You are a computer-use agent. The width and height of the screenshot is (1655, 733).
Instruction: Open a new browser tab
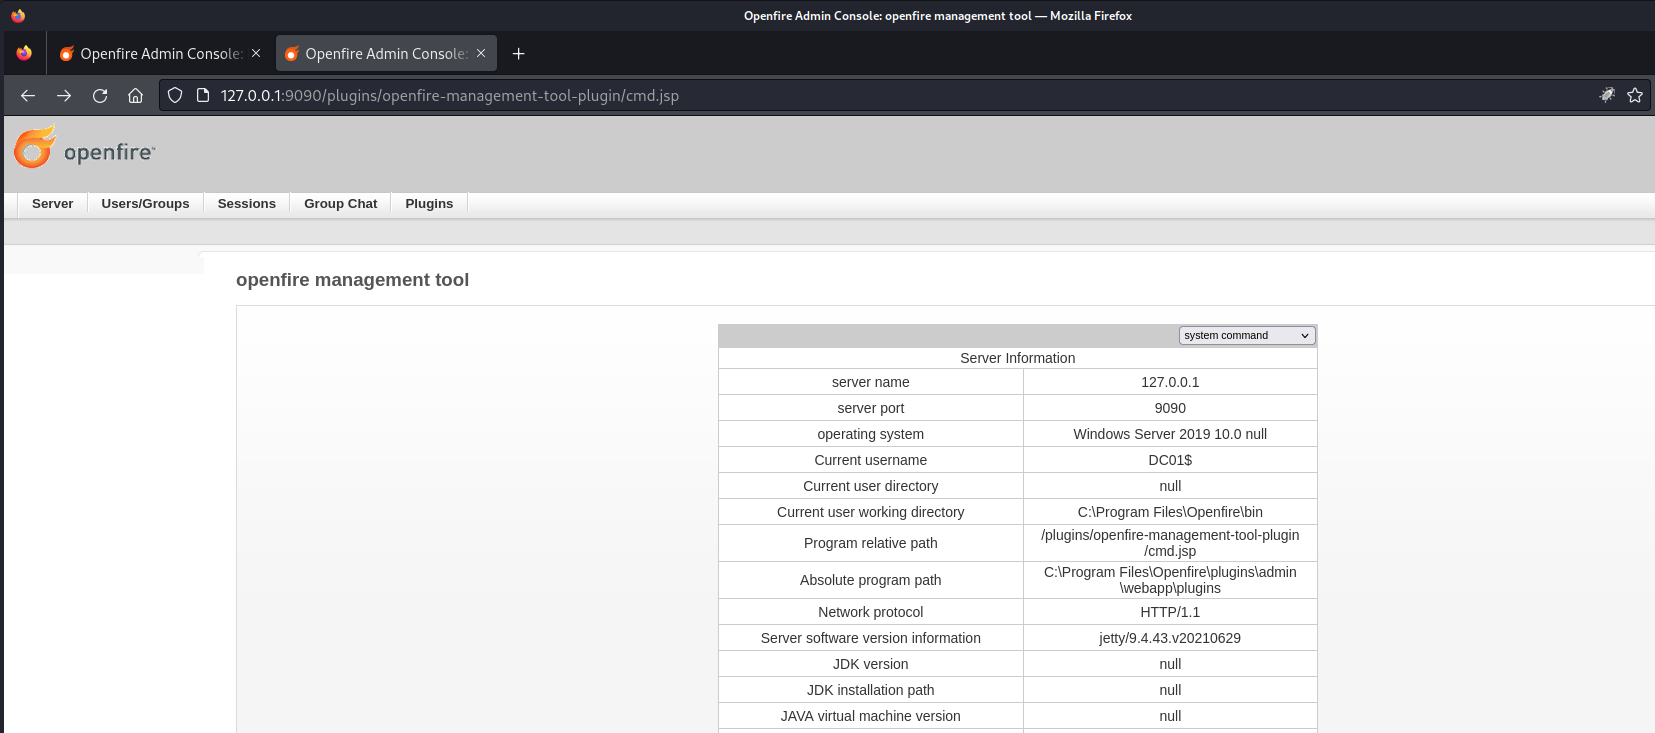point(518,54)
